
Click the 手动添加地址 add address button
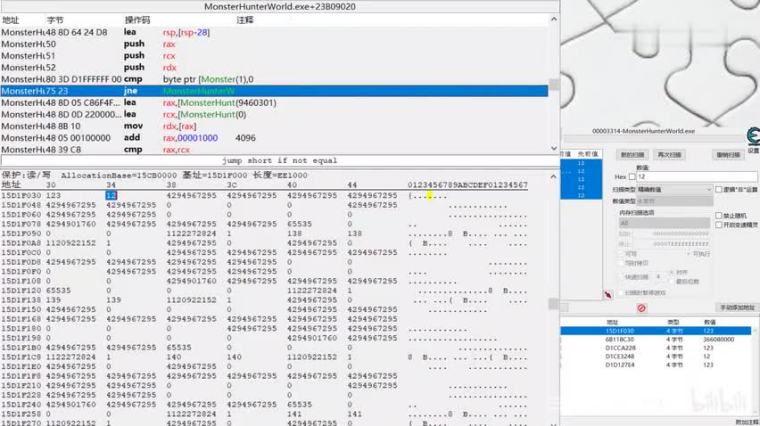point(737,308)
